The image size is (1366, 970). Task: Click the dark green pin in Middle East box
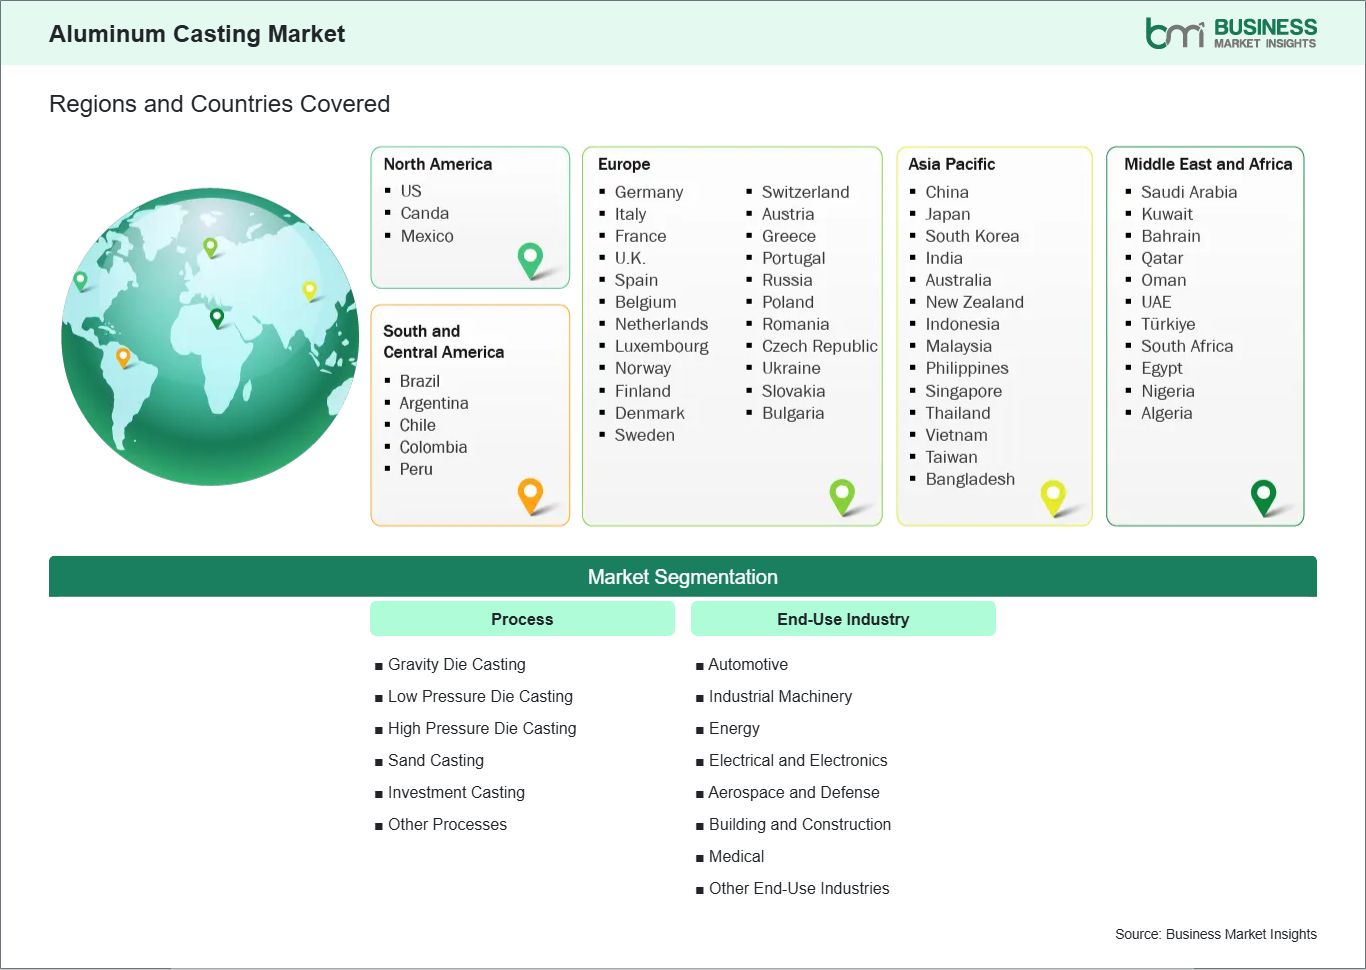1264,495
